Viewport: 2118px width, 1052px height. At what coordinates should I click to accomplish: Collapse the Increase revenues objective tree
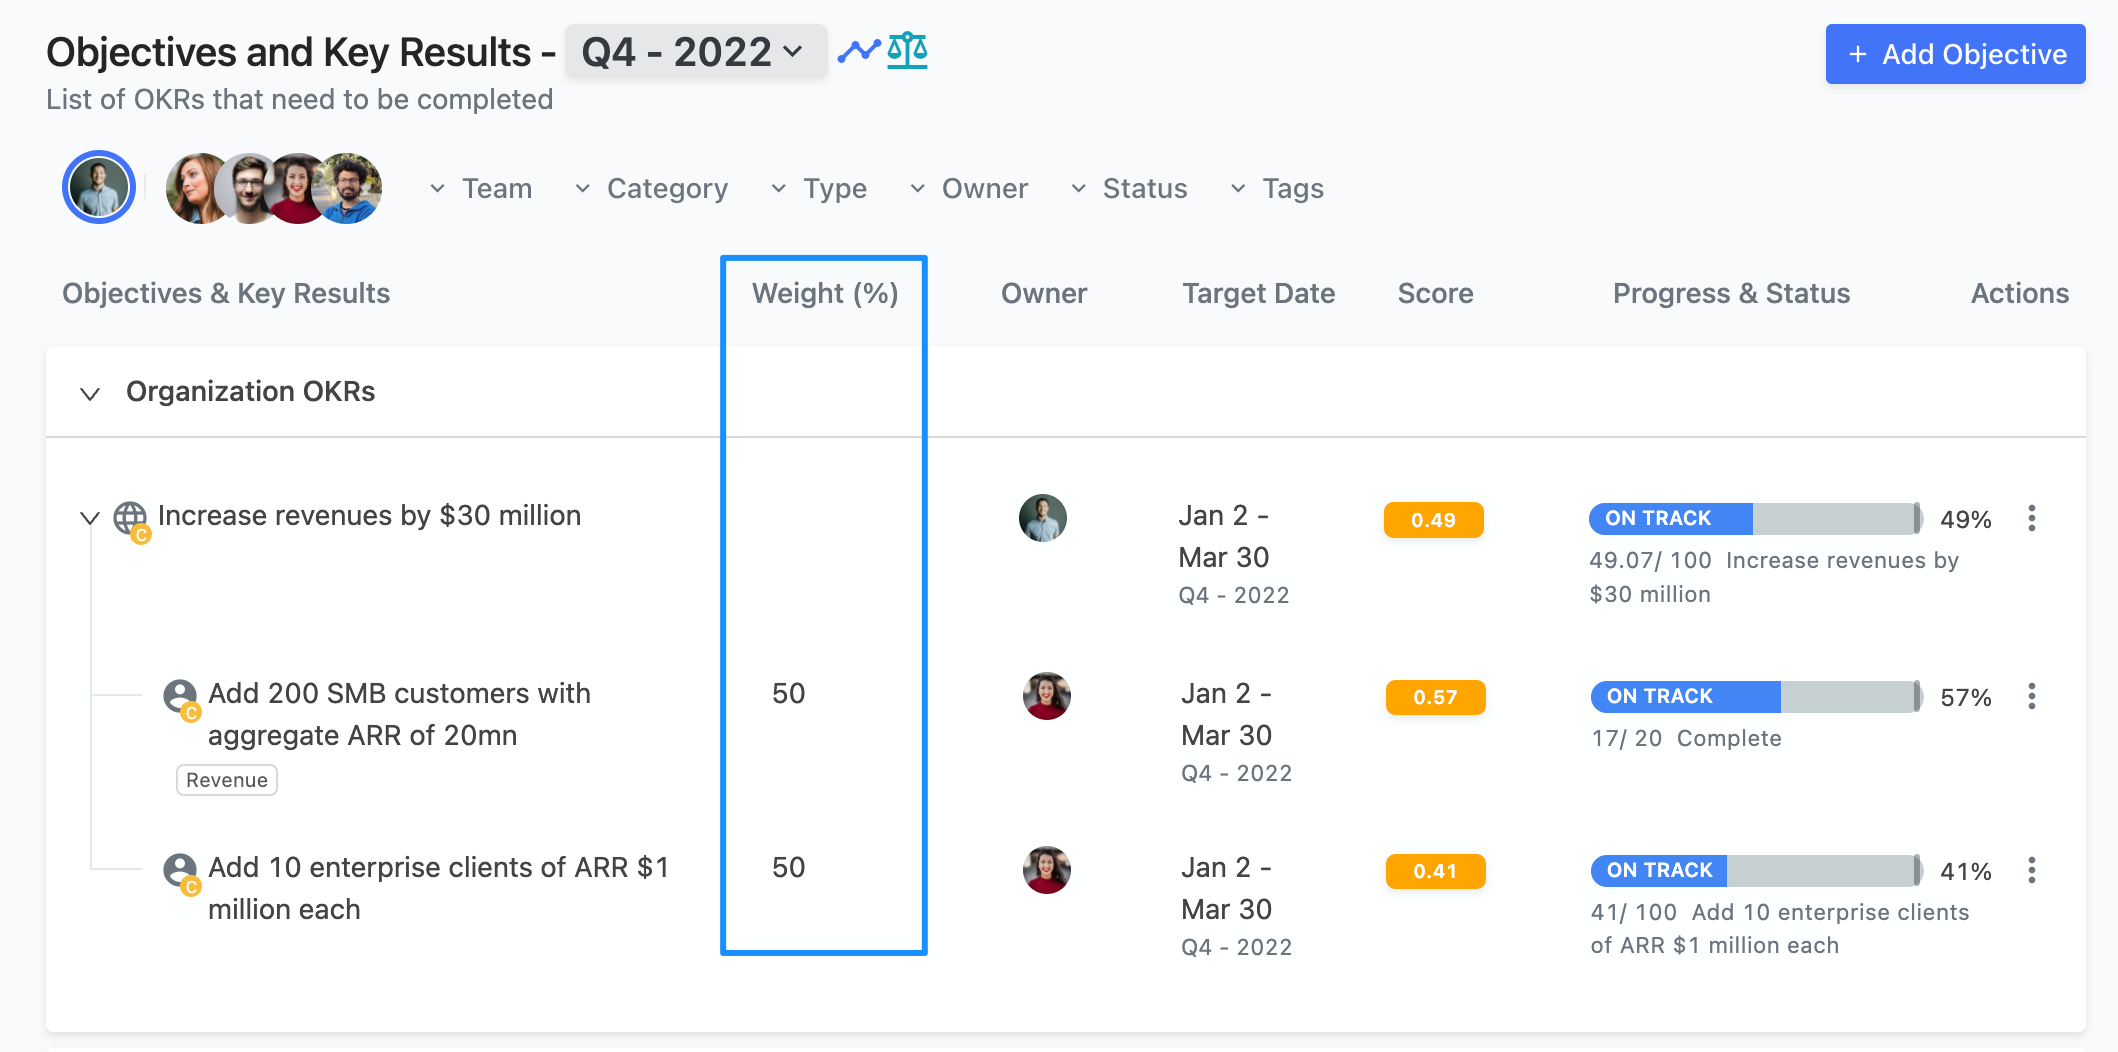click(90, 517)
